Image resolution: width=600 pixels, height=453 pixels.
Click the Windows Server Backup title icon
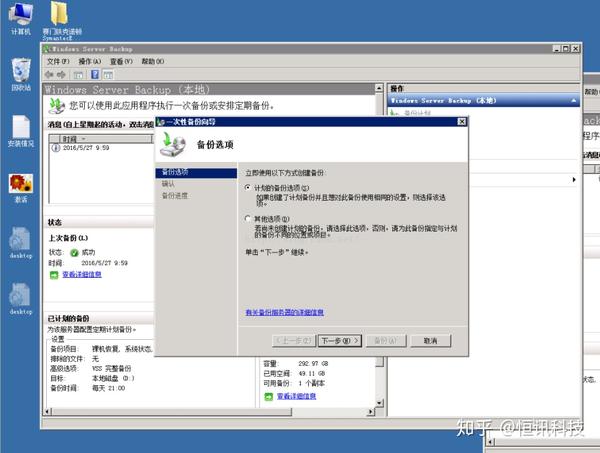pos(47,49)
